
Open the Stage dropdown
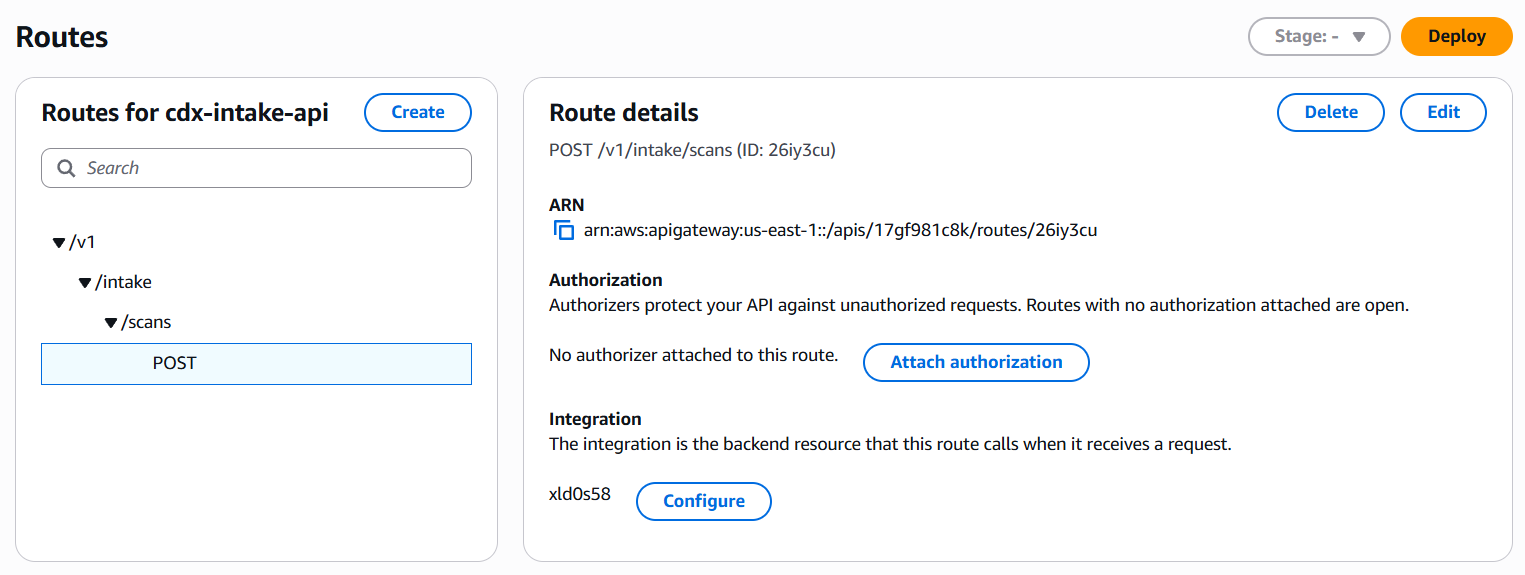click(x=1319, y=36)
